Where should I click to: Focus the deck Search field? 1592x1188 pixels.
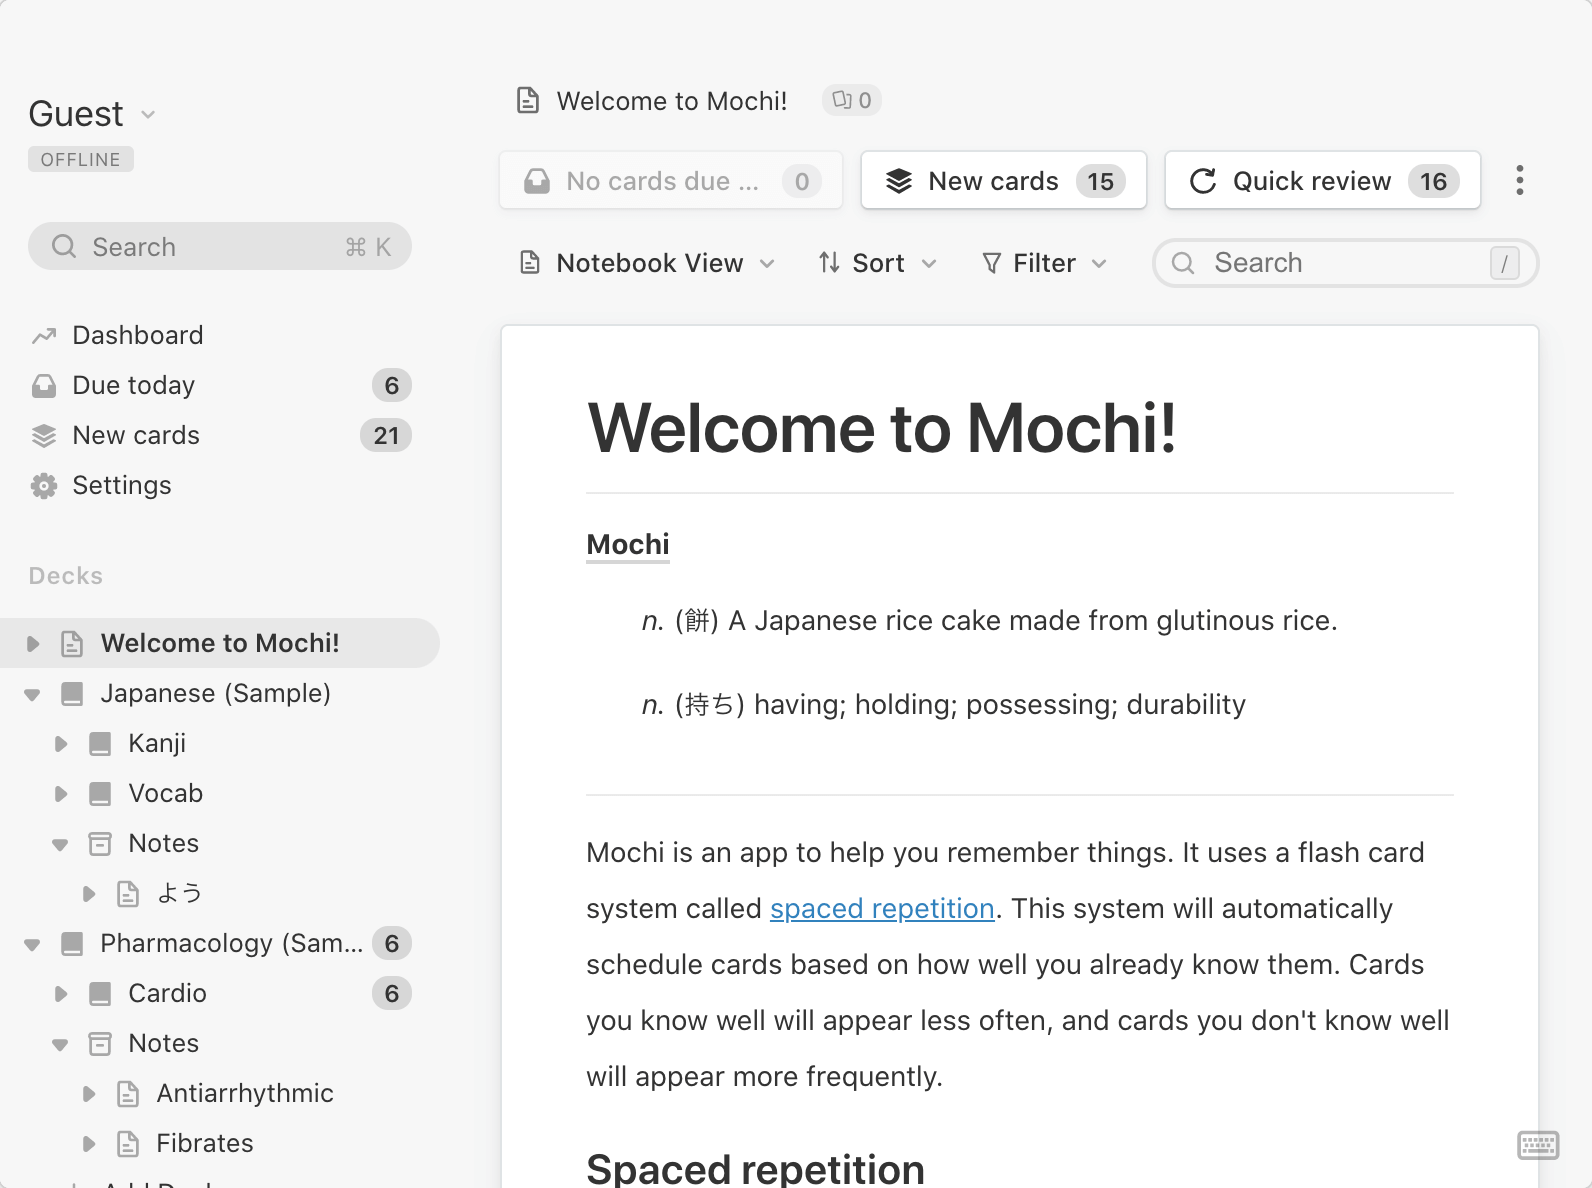[1345, 263]
